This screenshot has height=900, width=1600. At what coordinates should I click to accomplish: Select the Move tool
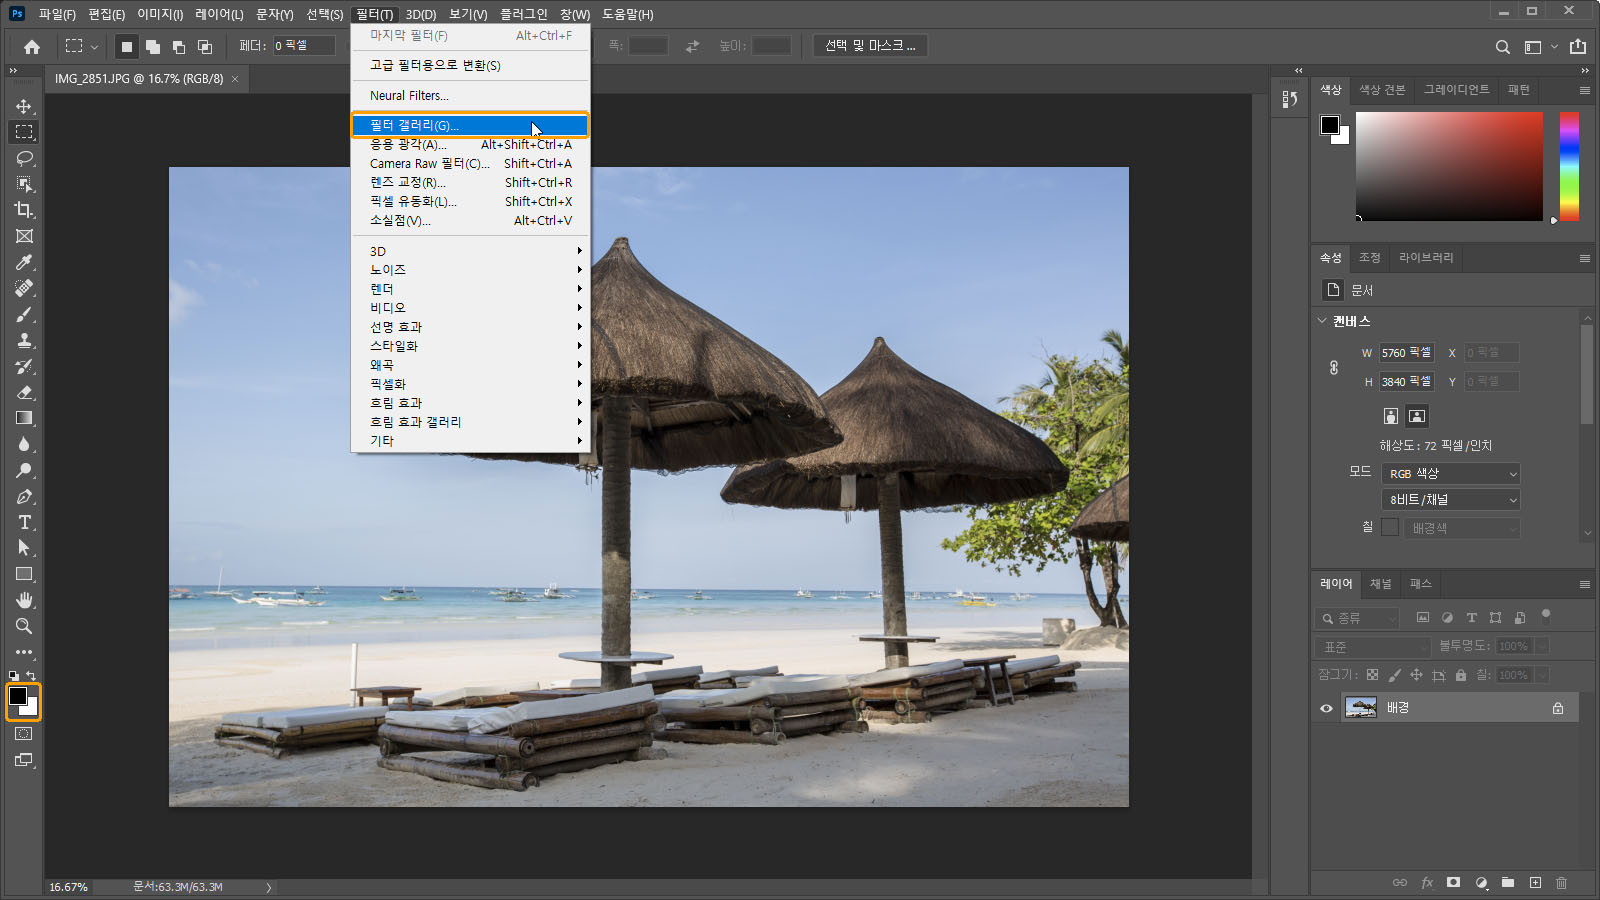pos(24,106)
